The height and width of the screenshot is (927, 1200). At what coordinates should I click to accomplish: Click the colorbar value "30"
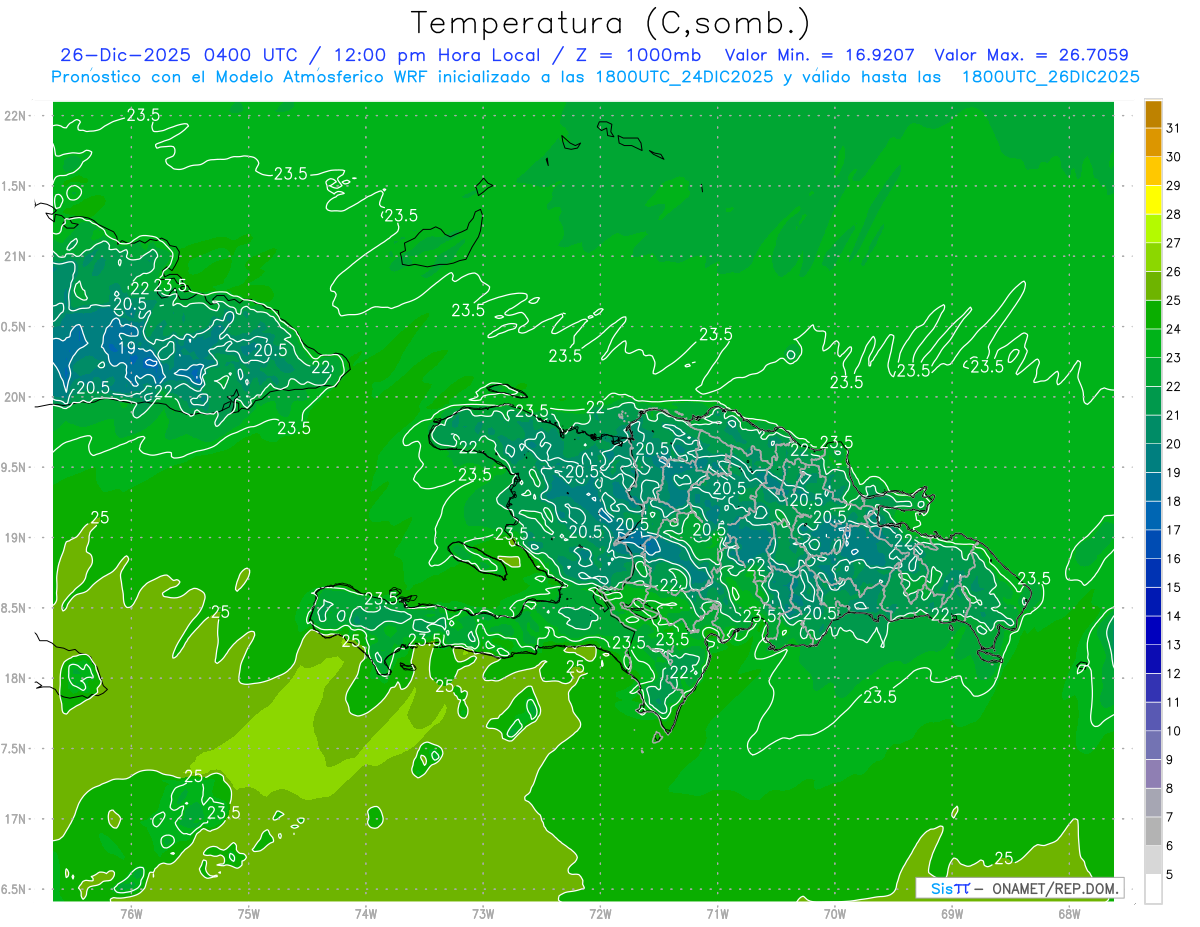[x=1174, y=156]
